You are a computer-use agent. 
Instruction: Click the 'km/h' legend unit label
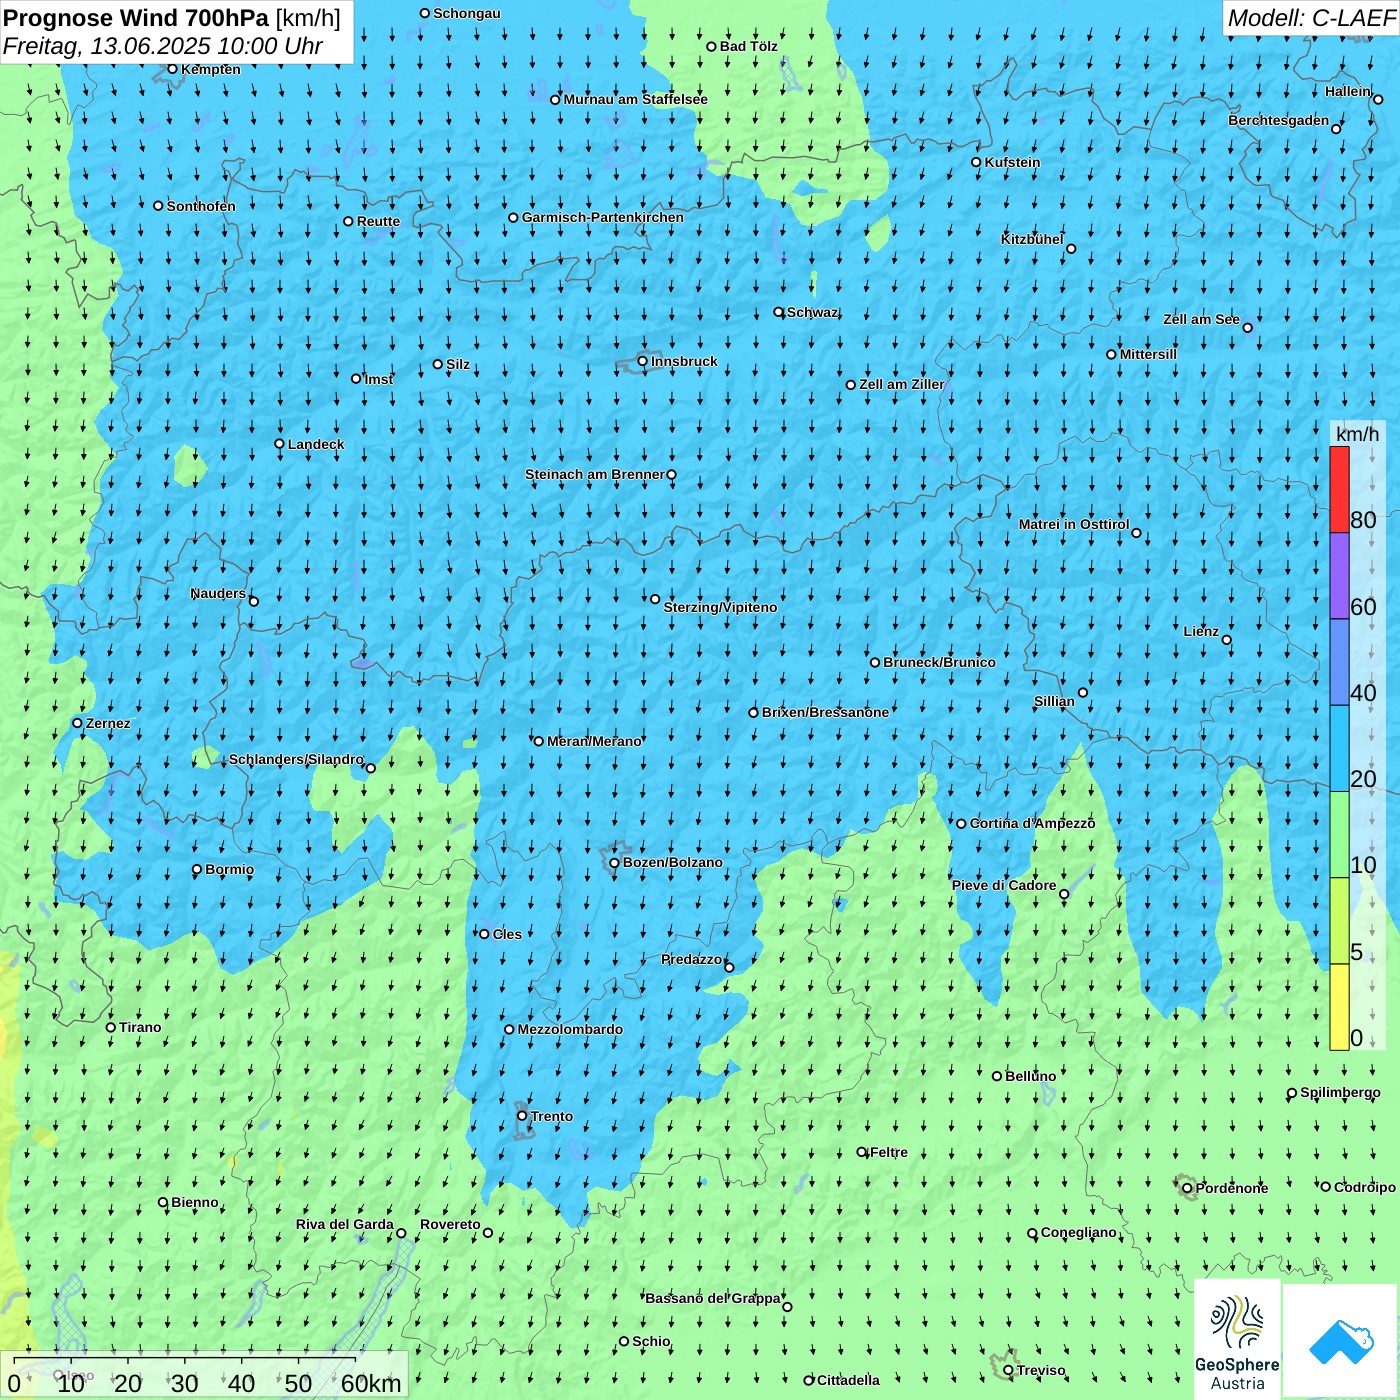pyautogui.click(x=1357, y=434)
